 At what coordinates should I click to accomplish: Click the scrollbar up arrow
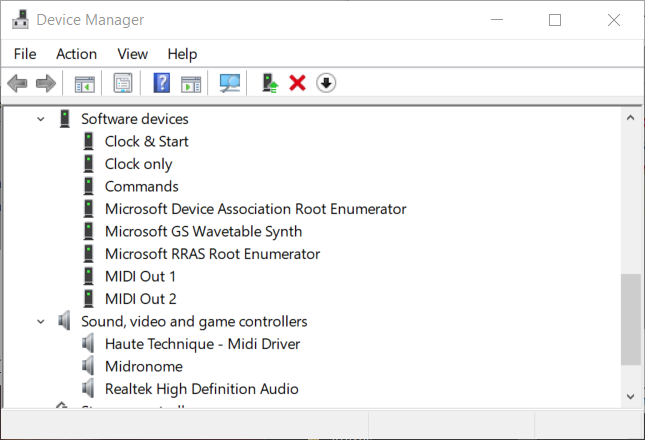631,118
